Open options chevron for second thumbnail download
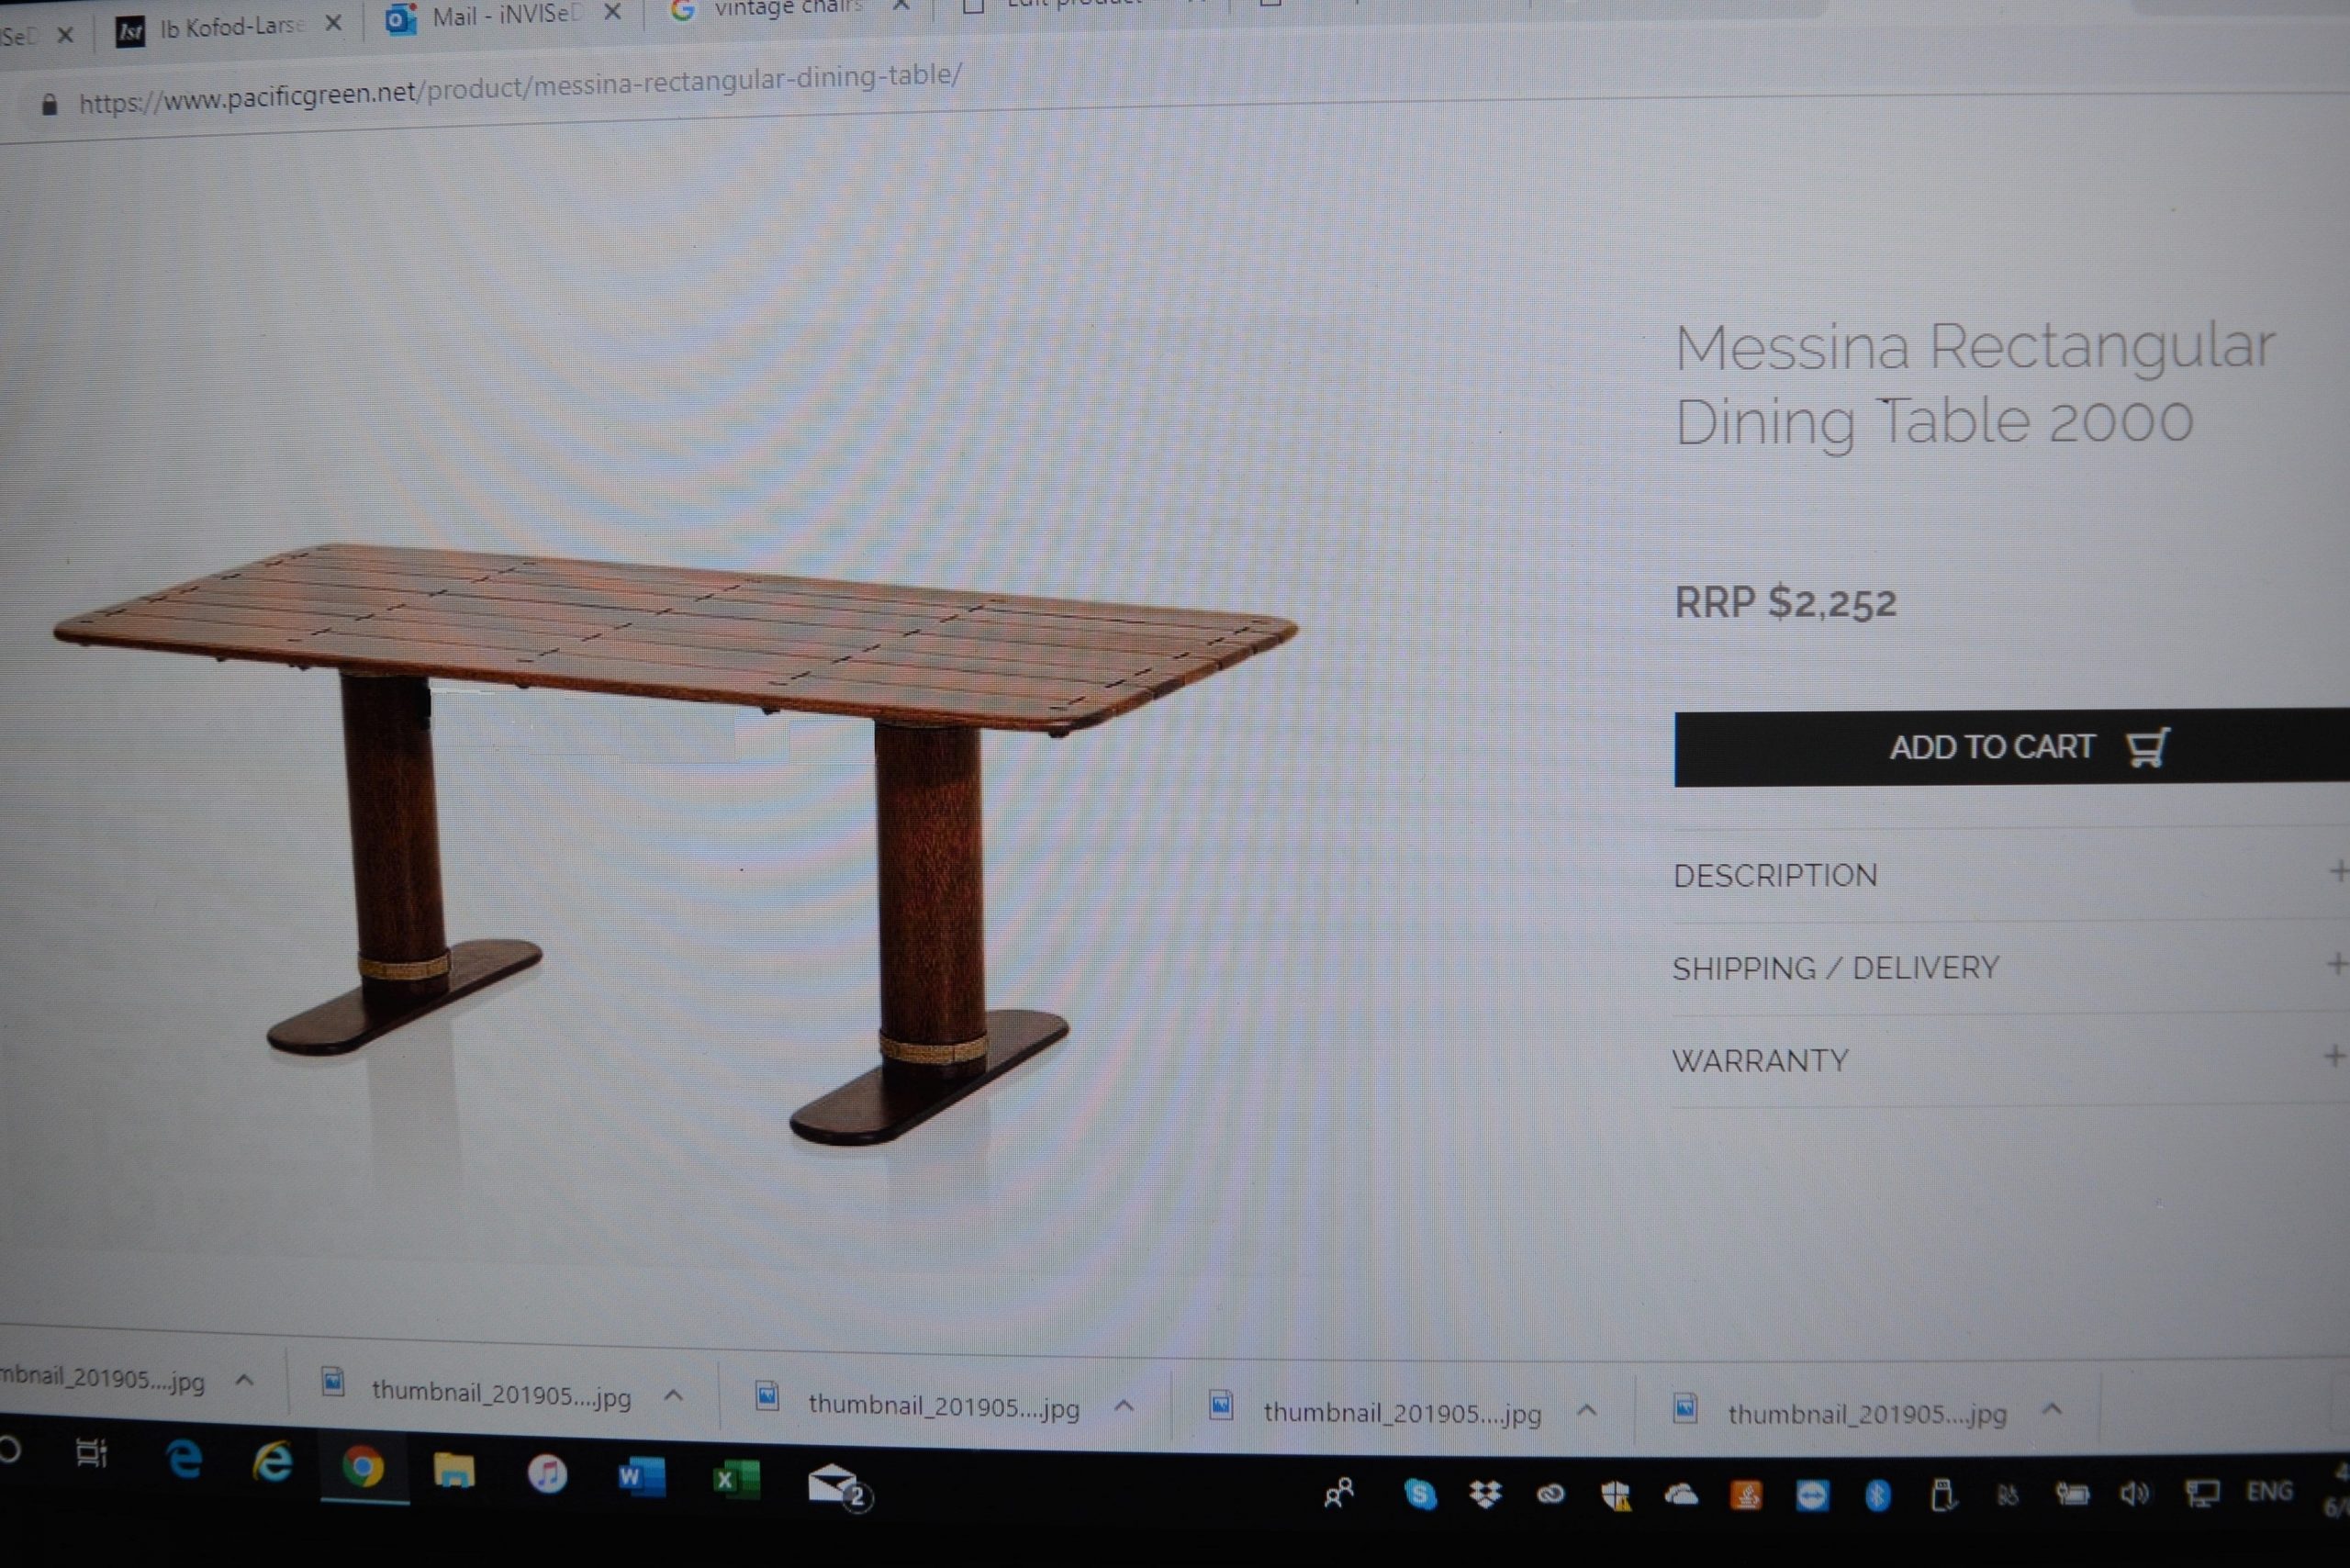 point(674,1395)
